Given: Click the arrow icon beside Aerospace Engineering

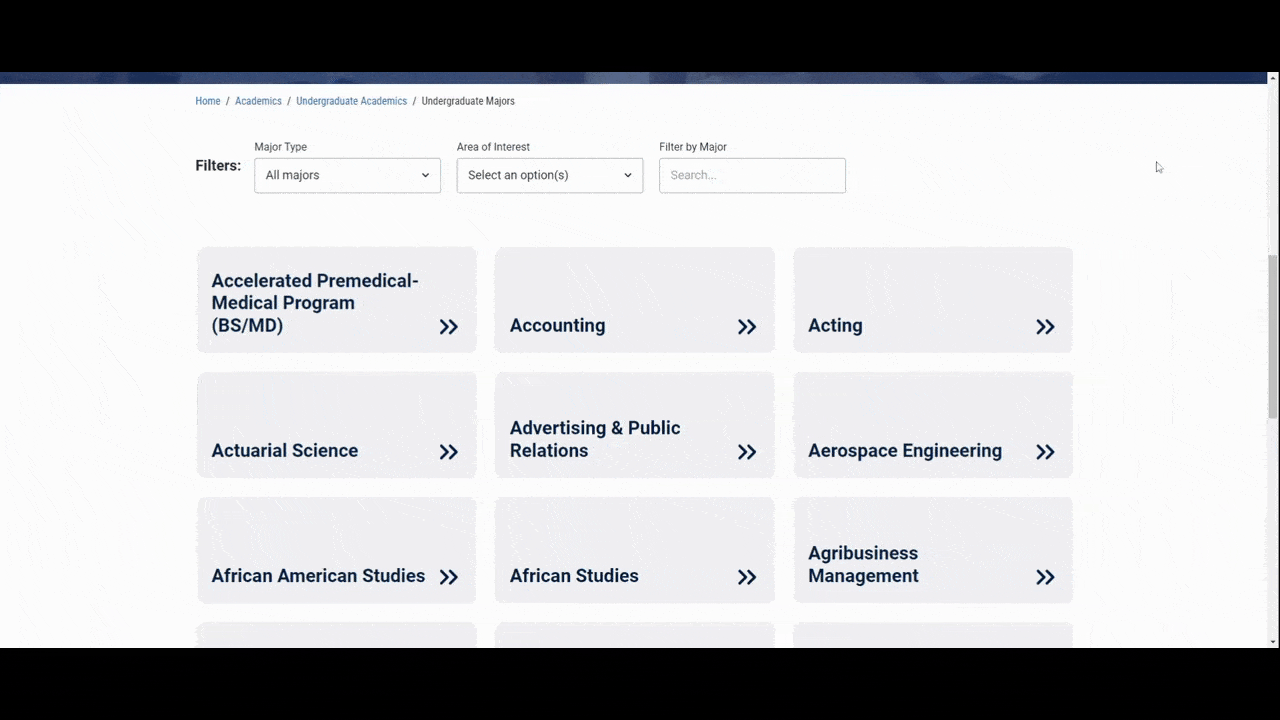Looking at the screenshot, I should pos(1045,452).
